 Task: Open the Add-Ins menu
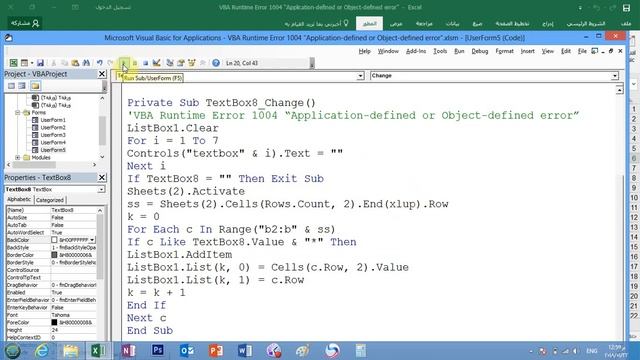click(x=416, y=51)
